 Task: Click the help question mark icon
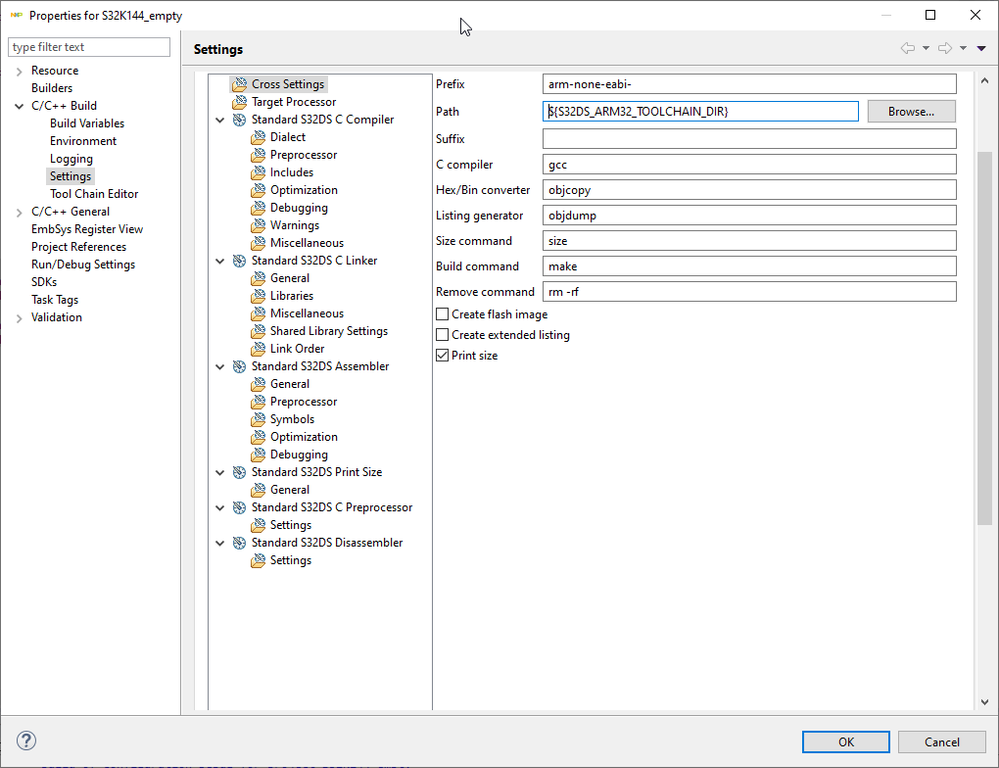click(26, 741)
